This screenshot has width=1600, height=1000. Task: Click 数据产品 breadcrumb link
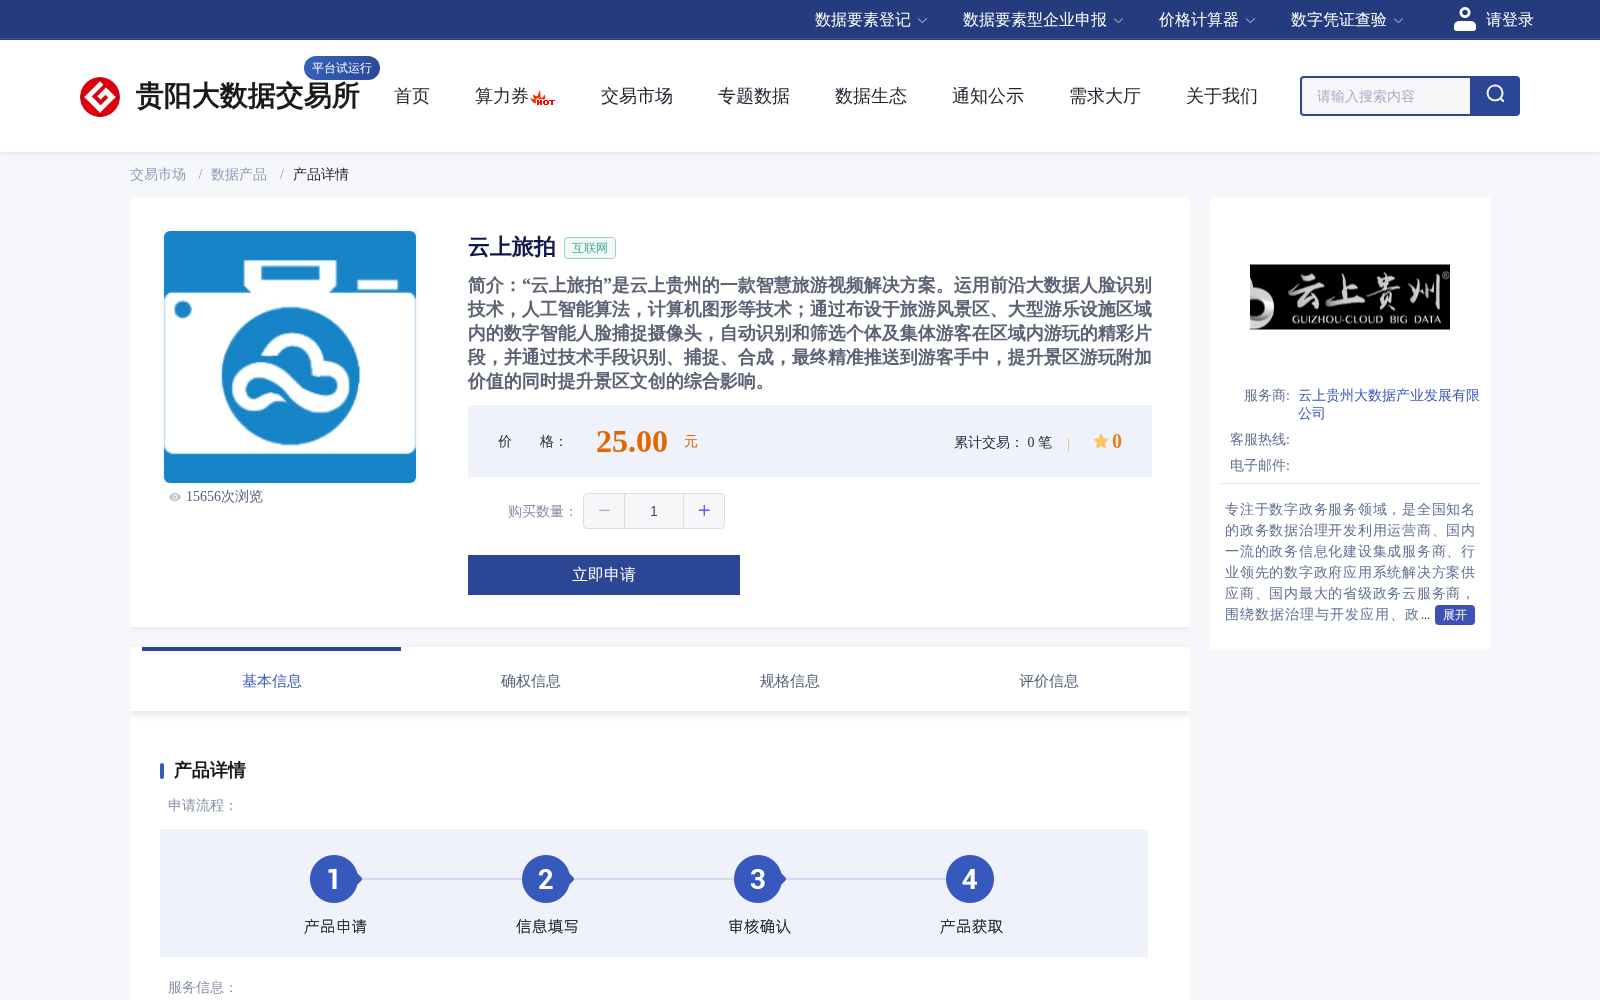click(239, 174)
